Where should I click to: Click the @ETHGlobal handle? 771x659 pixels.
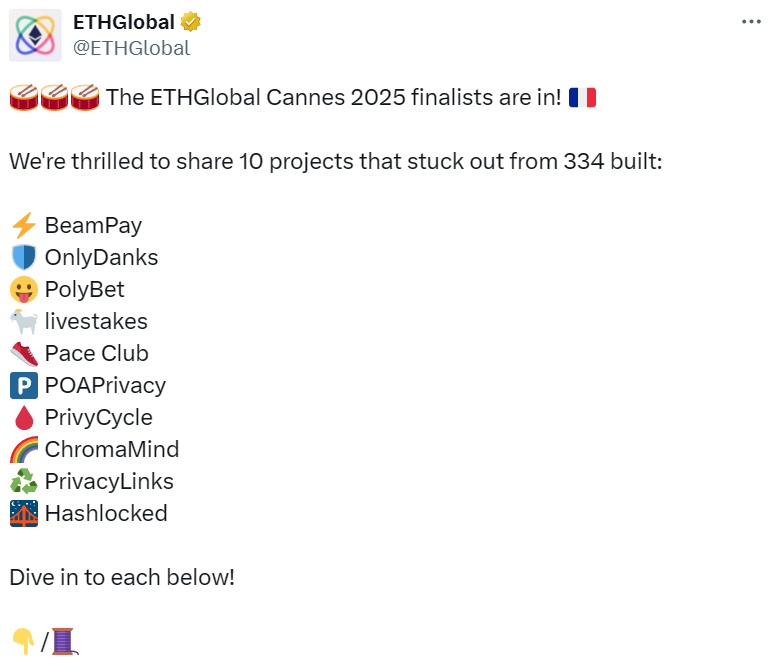pos(131,47)
